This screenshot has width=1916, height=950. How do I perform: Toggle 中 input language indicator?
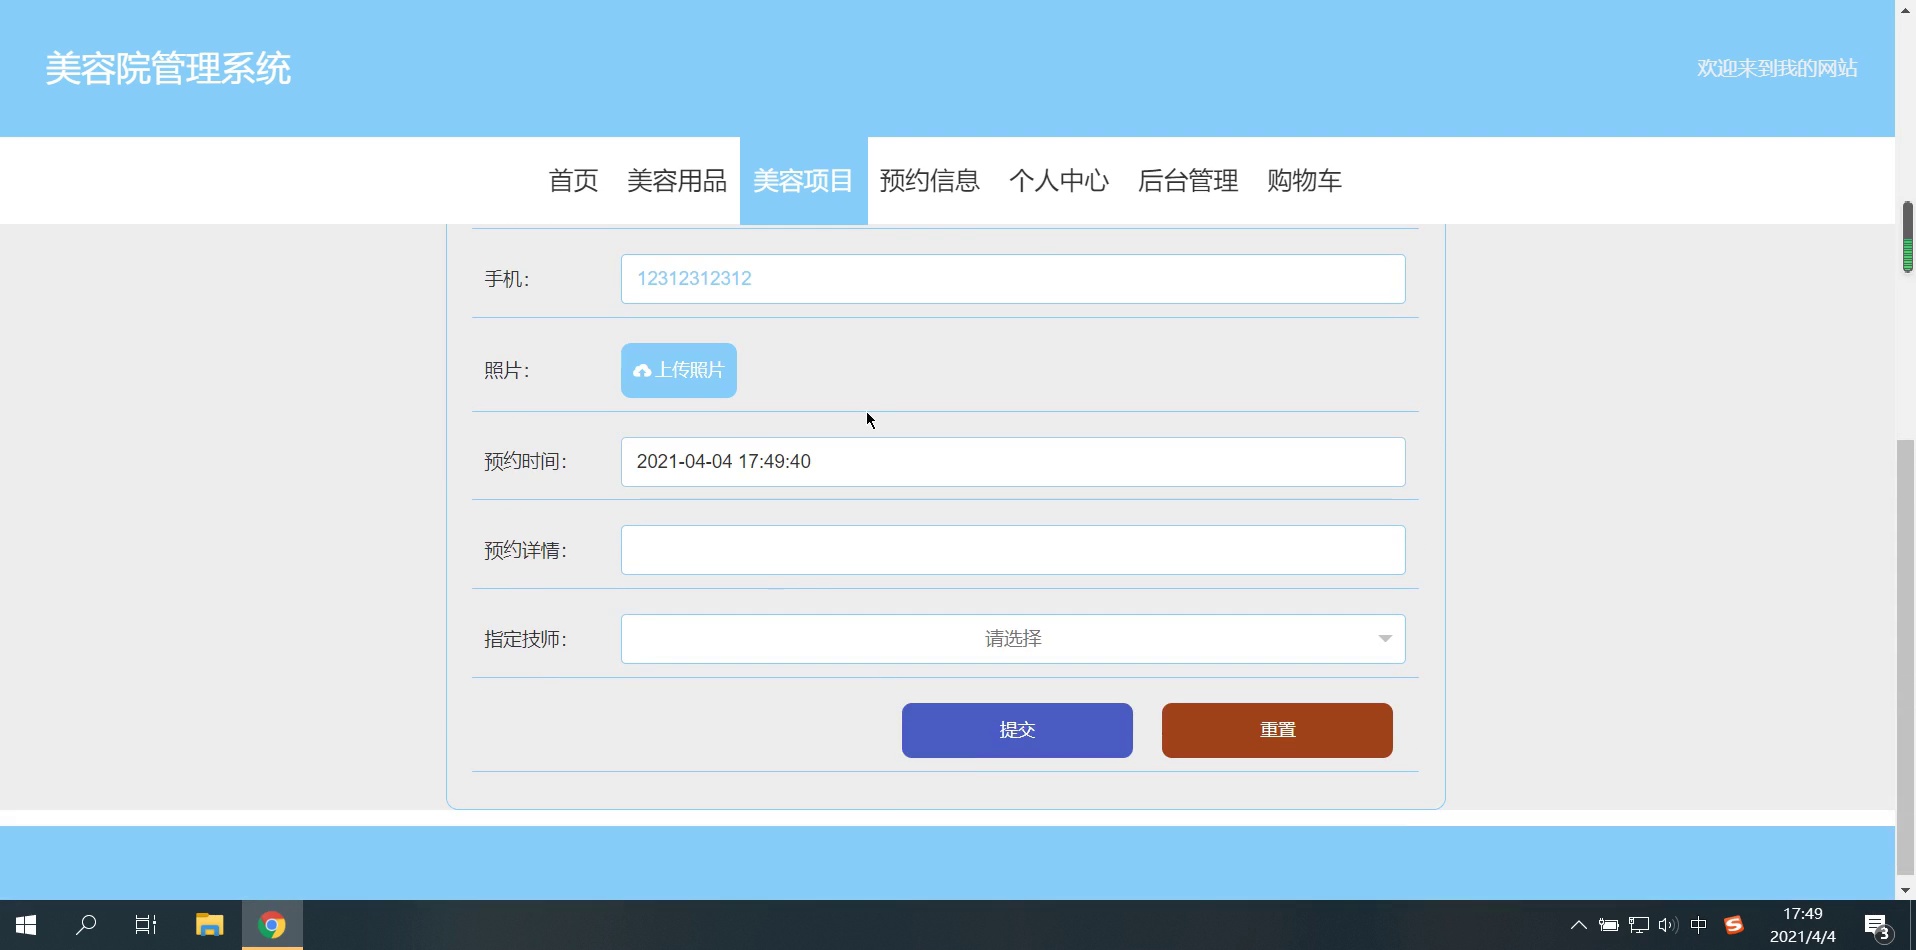pos(1698,925)
